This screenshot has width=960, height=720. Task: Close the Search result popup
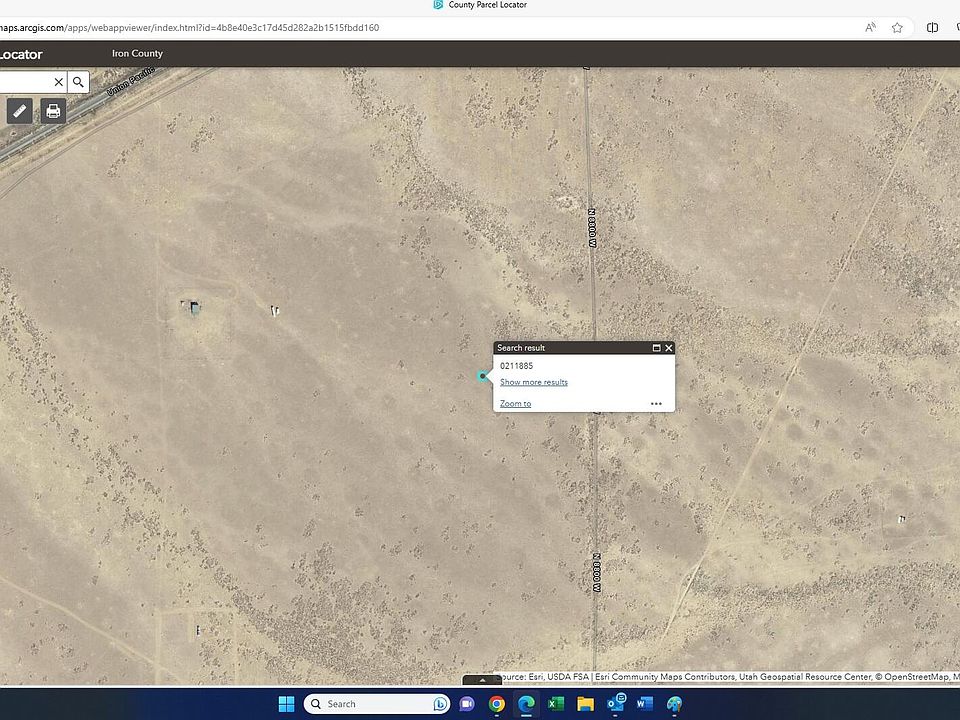[x=669, y=348]
